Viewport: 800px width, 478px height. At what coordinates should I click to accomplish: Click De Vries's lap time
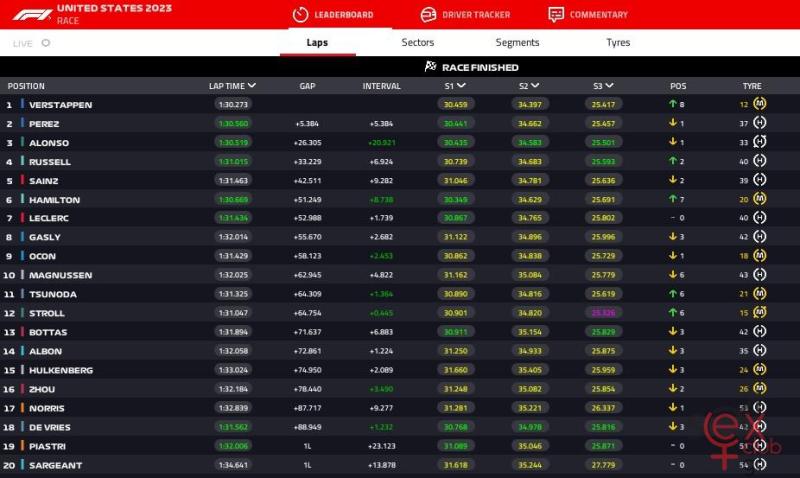point(233,427)
